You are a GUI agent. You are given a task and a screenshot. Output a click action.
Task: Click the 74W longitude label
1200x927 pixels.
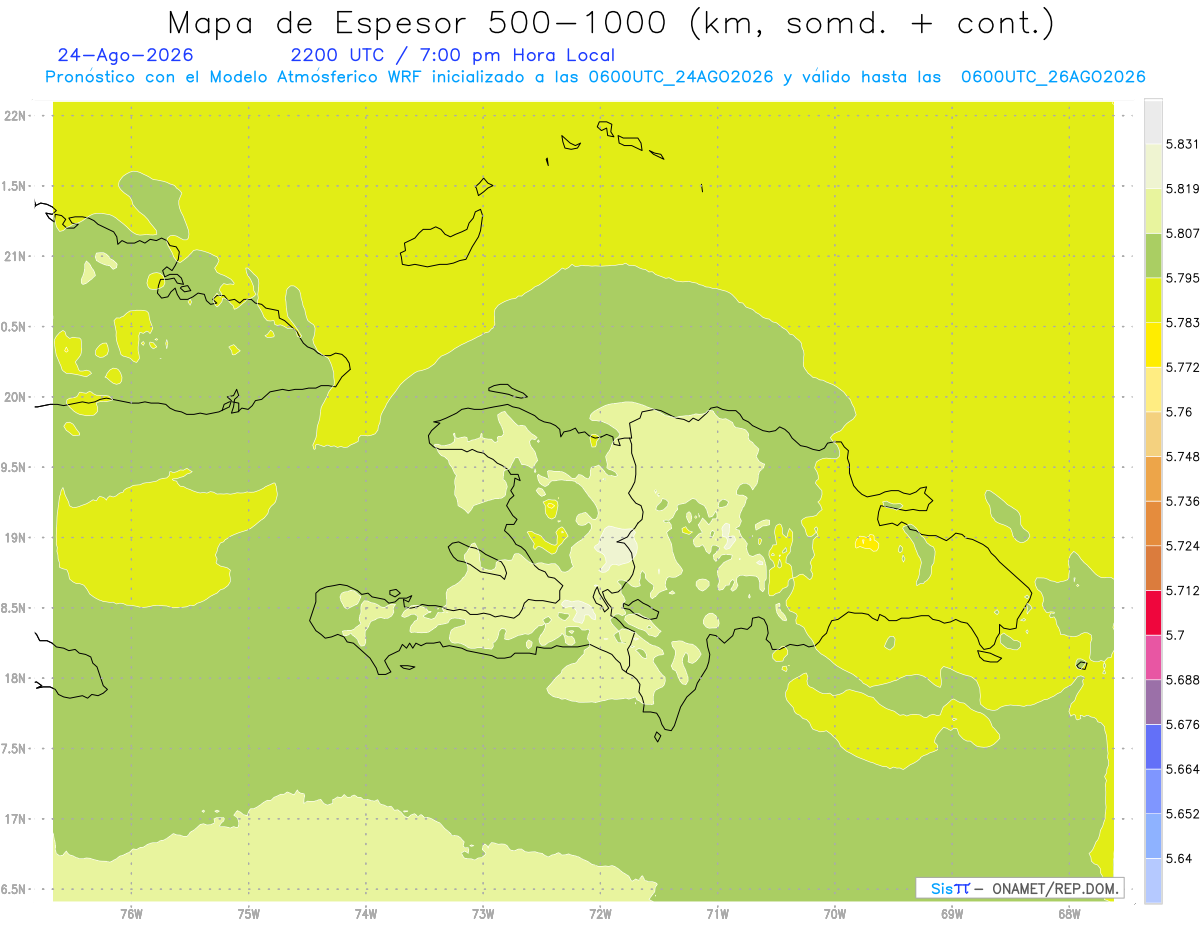tap(366, 913)
